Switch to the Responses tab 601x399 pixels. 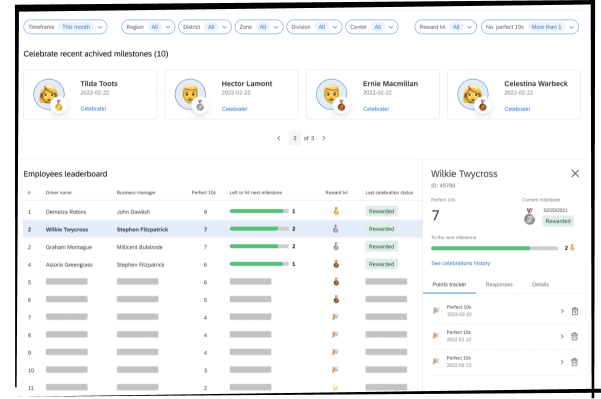(499, 284)
